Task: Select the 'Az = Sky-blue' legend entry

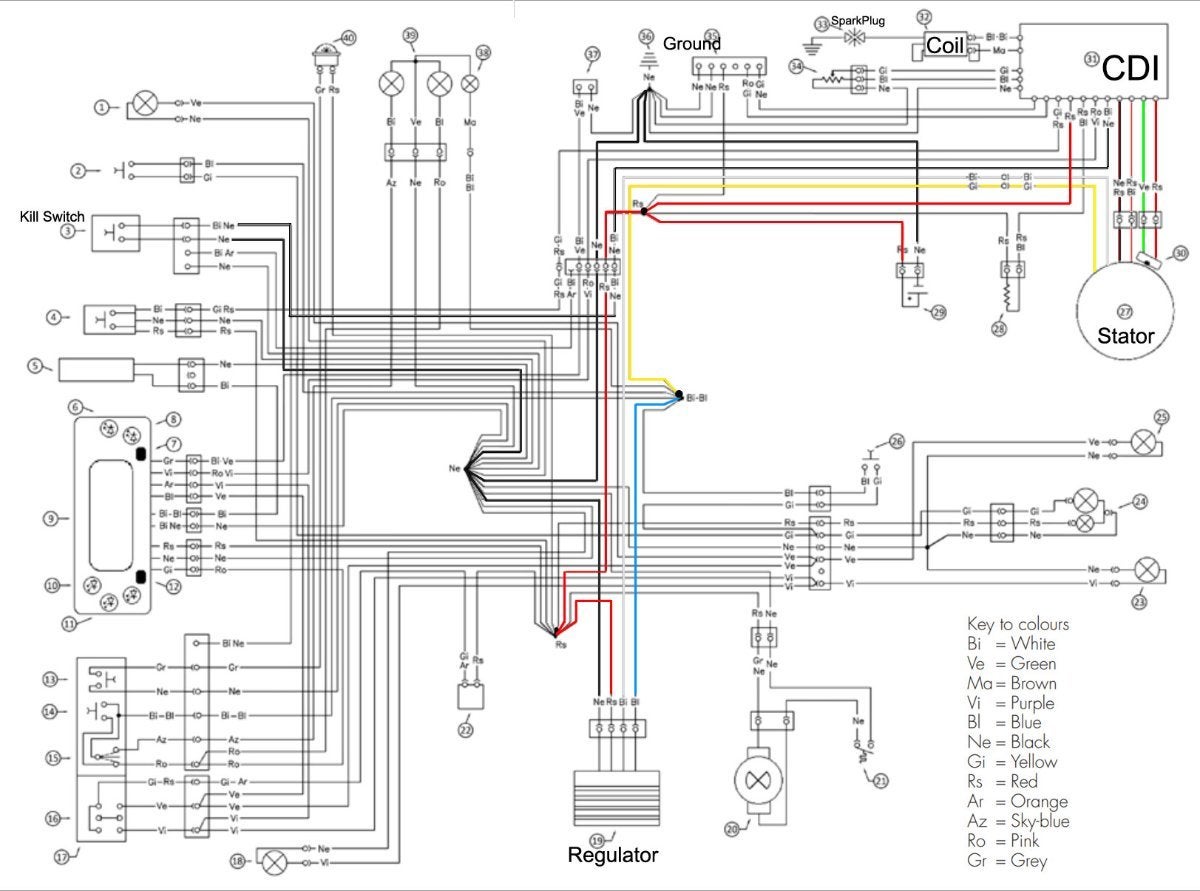Action: [x=1018, y=821]
